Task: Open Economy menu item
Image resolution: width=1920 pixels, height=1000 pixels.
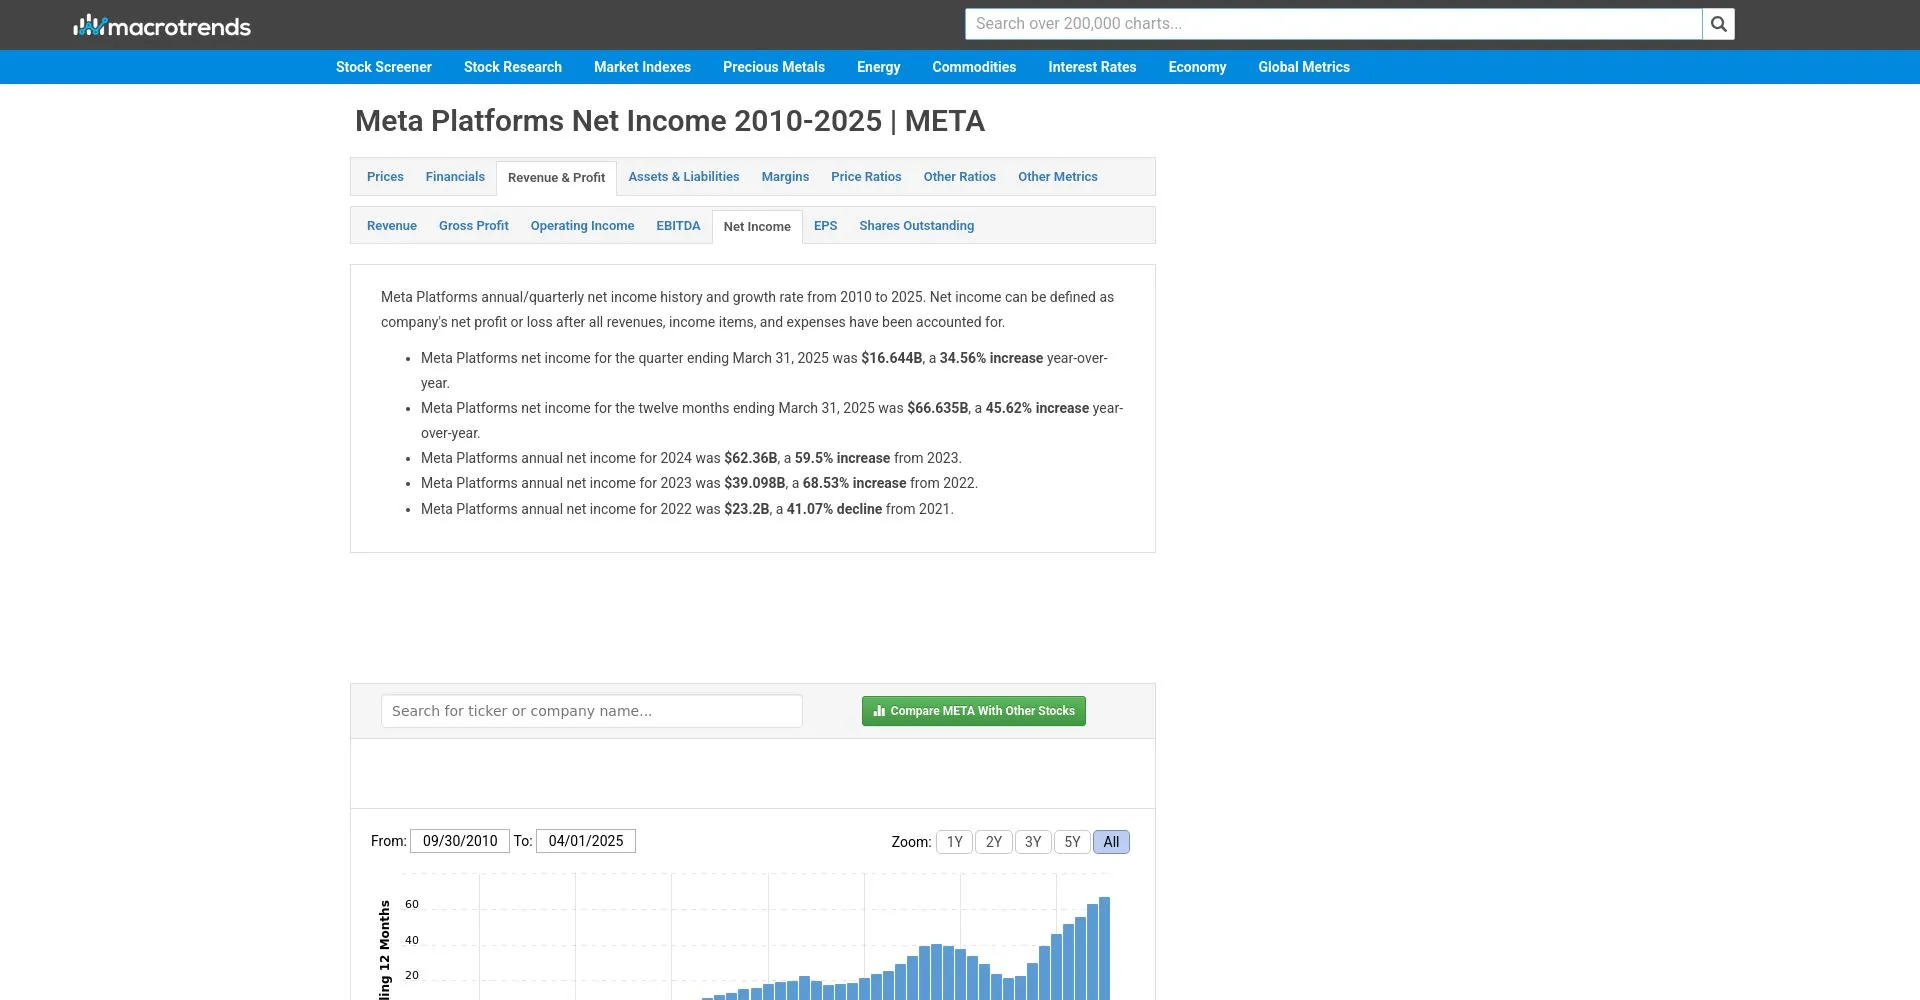Action: pos(1197,67)
